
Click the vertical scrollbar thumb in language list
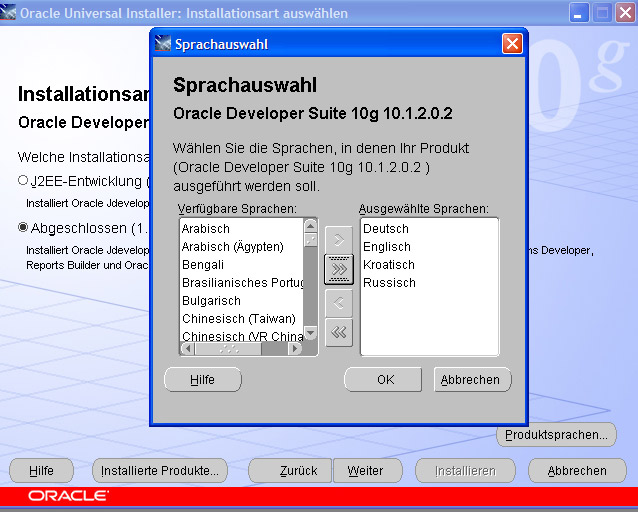coord(310,239)
